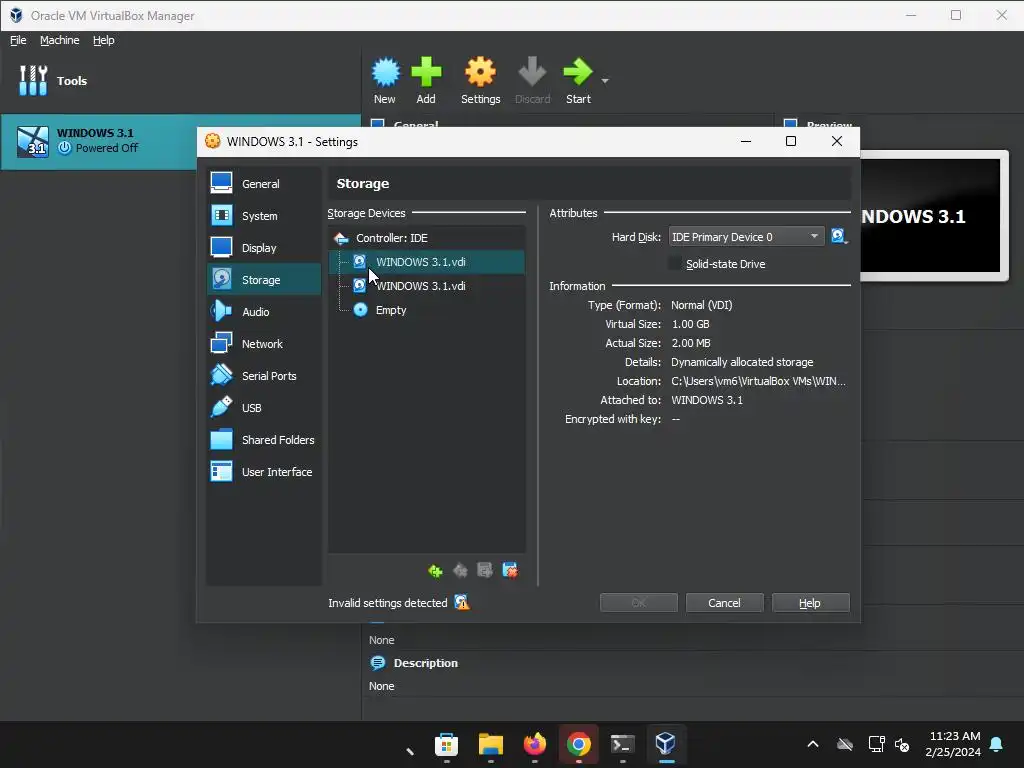The width and height of the screenshot is (1024, 768).
Task: Click the muted volume tray icon
Action: pyautogui.click(x=903, y=744)
